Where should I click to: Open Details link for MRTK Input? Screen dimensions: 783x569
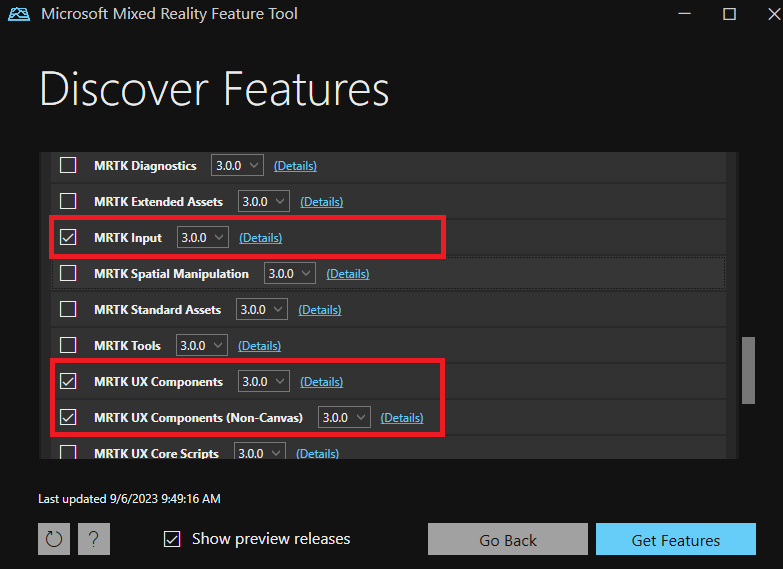click(x=261, y=238)
